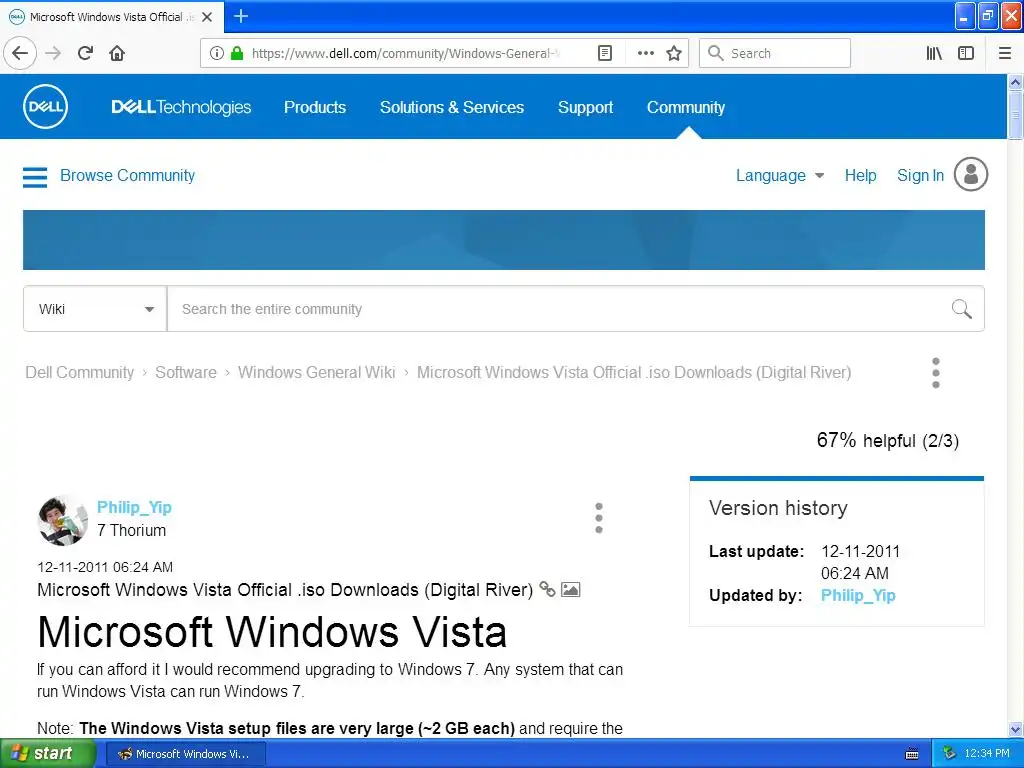This screenshot has width=1024, height=768.
Task: Toggle reader view in address bar
Action: [x=605, y=53]
